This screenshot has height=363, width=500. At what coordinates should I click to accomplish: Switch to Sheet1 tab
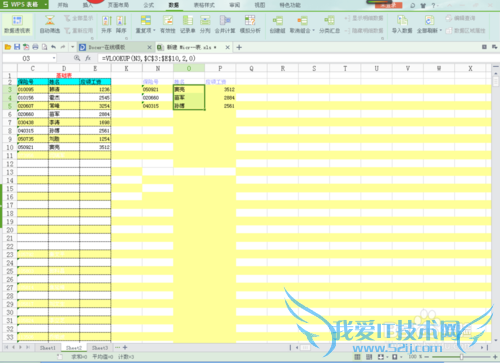[x=48, y=348]
